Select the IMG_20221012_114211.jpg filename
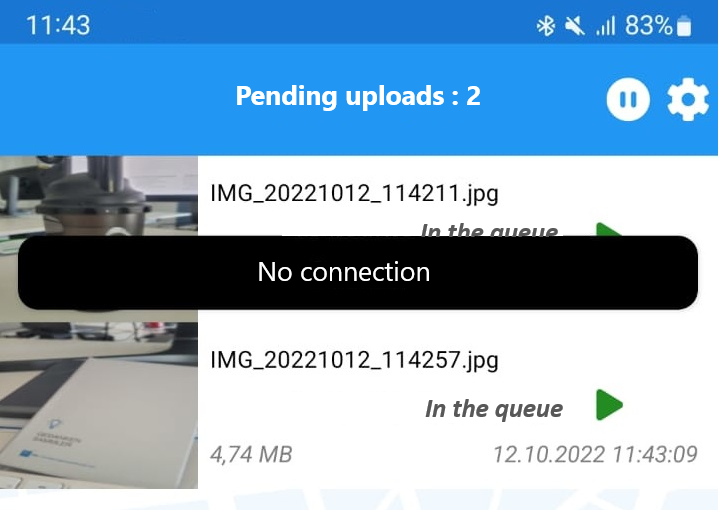The height and width of the screenshot is (510, 718). [x=354, y=194]
